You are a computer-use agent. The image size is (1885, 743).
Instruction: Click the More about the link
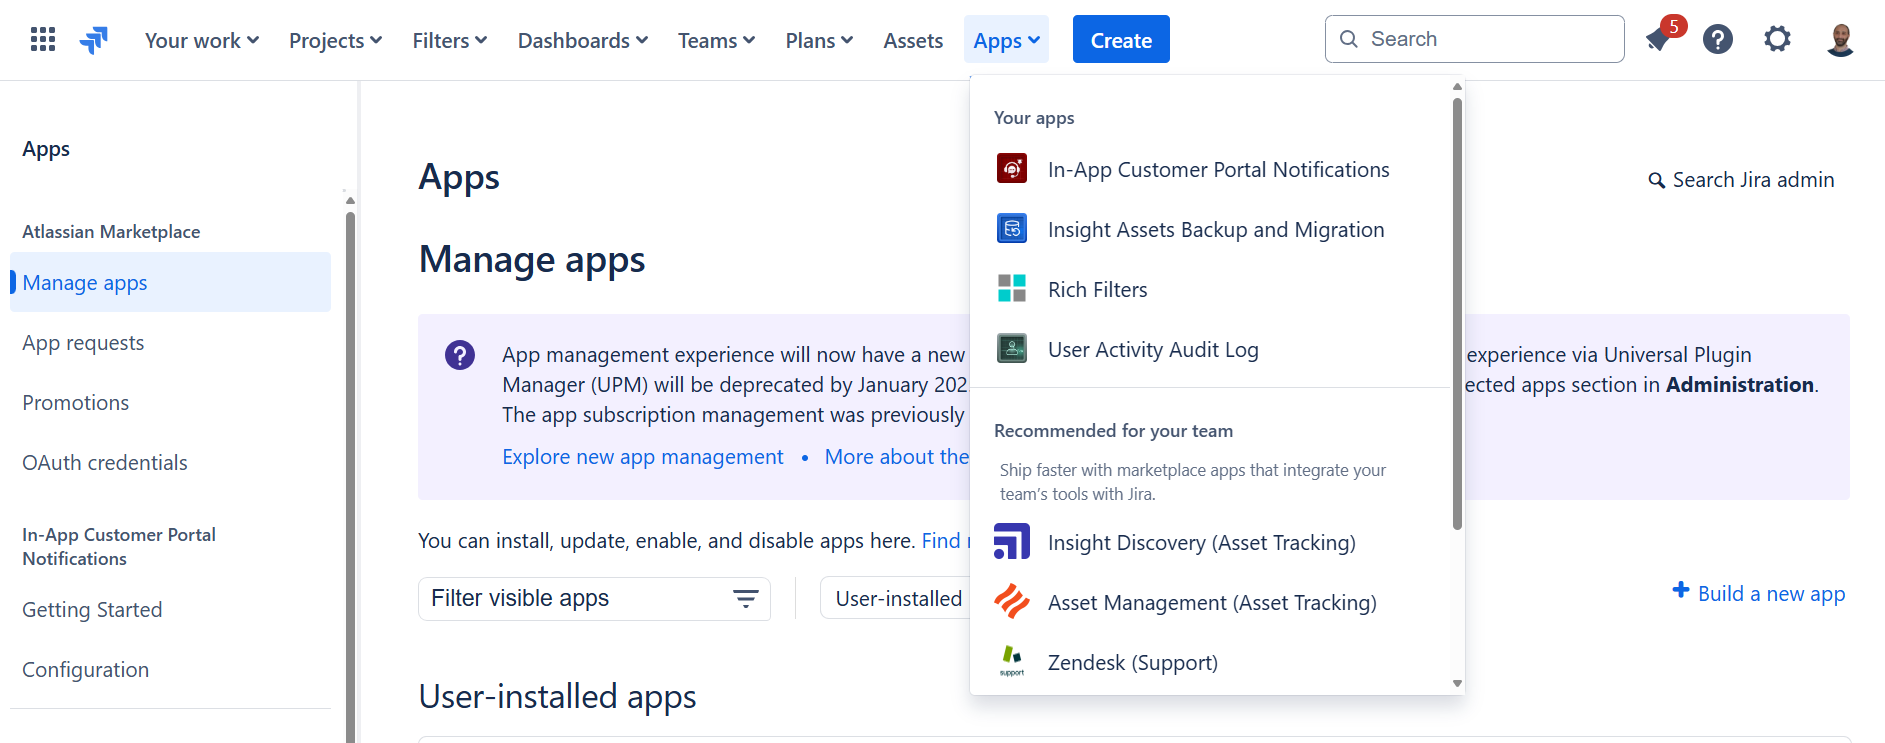click(x=897, y=457)
